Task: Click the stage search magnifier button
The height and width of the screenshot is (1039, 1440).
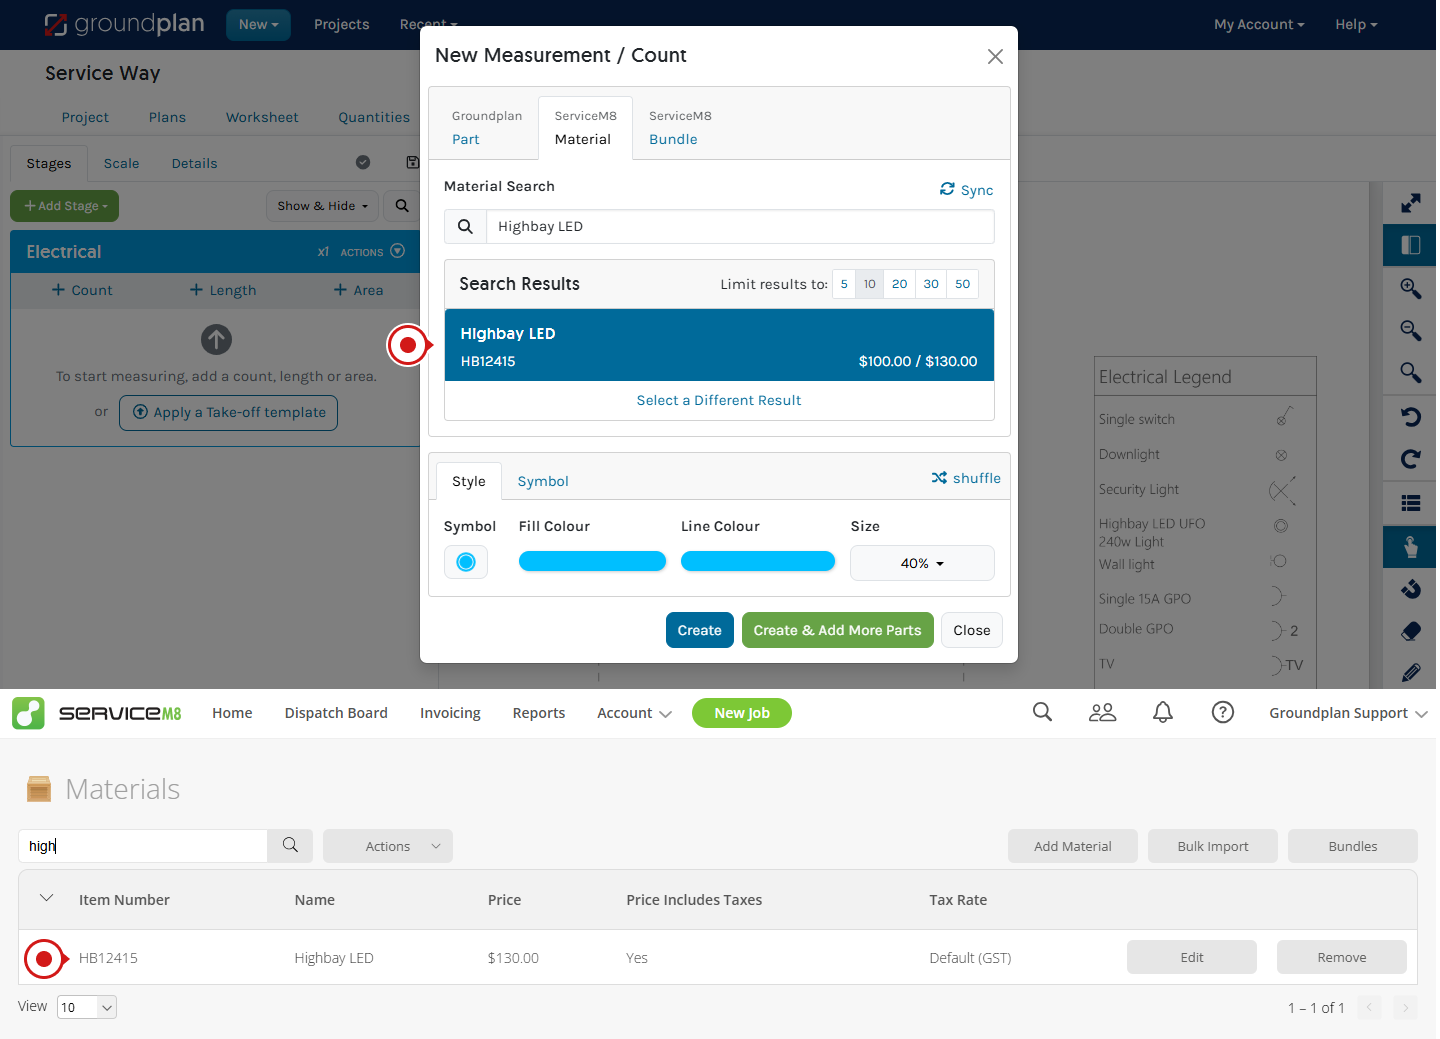Action: (402, 206)
